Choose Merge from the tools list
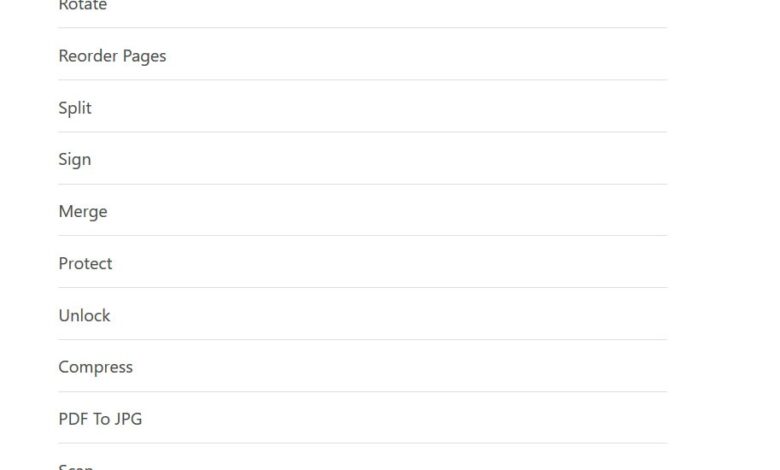The height and width of the screenshot is (470, 780). (x=83, y=212)
